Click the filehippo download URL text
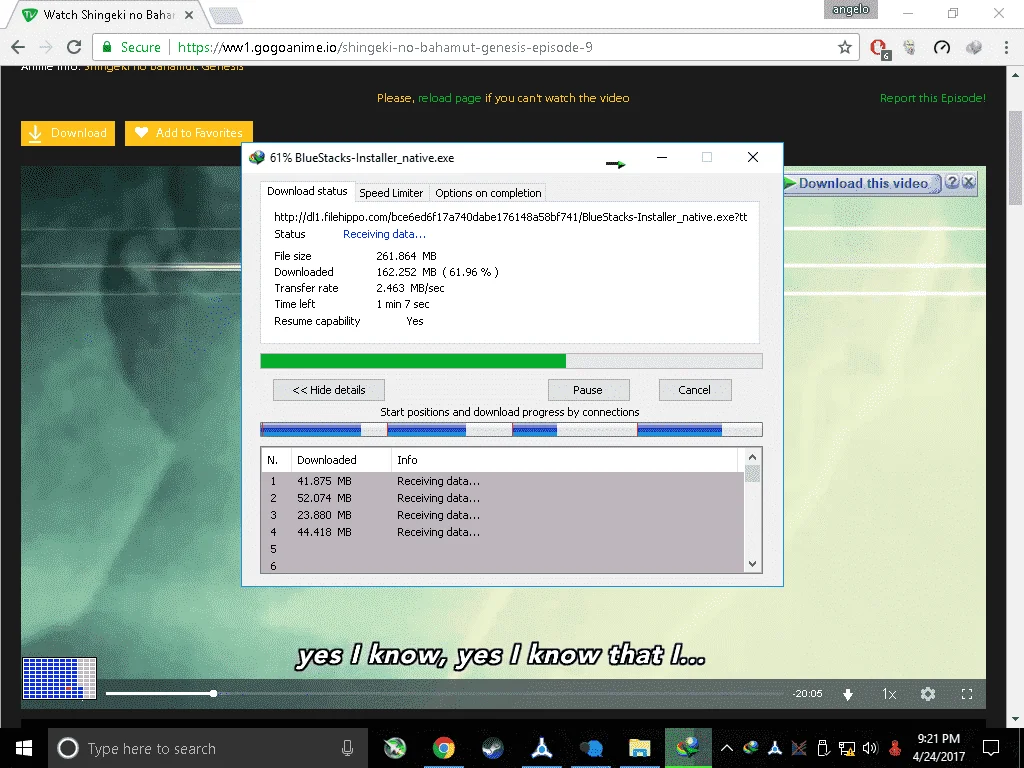This screenshot has height=768, width=1024. (x=510, y=217)
